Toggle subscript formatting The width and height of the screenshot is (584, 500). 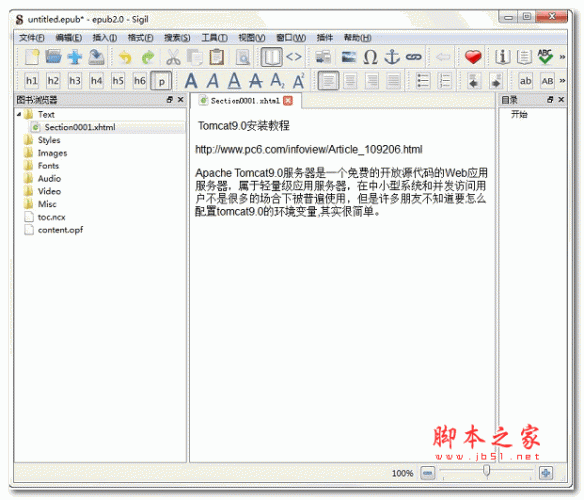(277, 81)
